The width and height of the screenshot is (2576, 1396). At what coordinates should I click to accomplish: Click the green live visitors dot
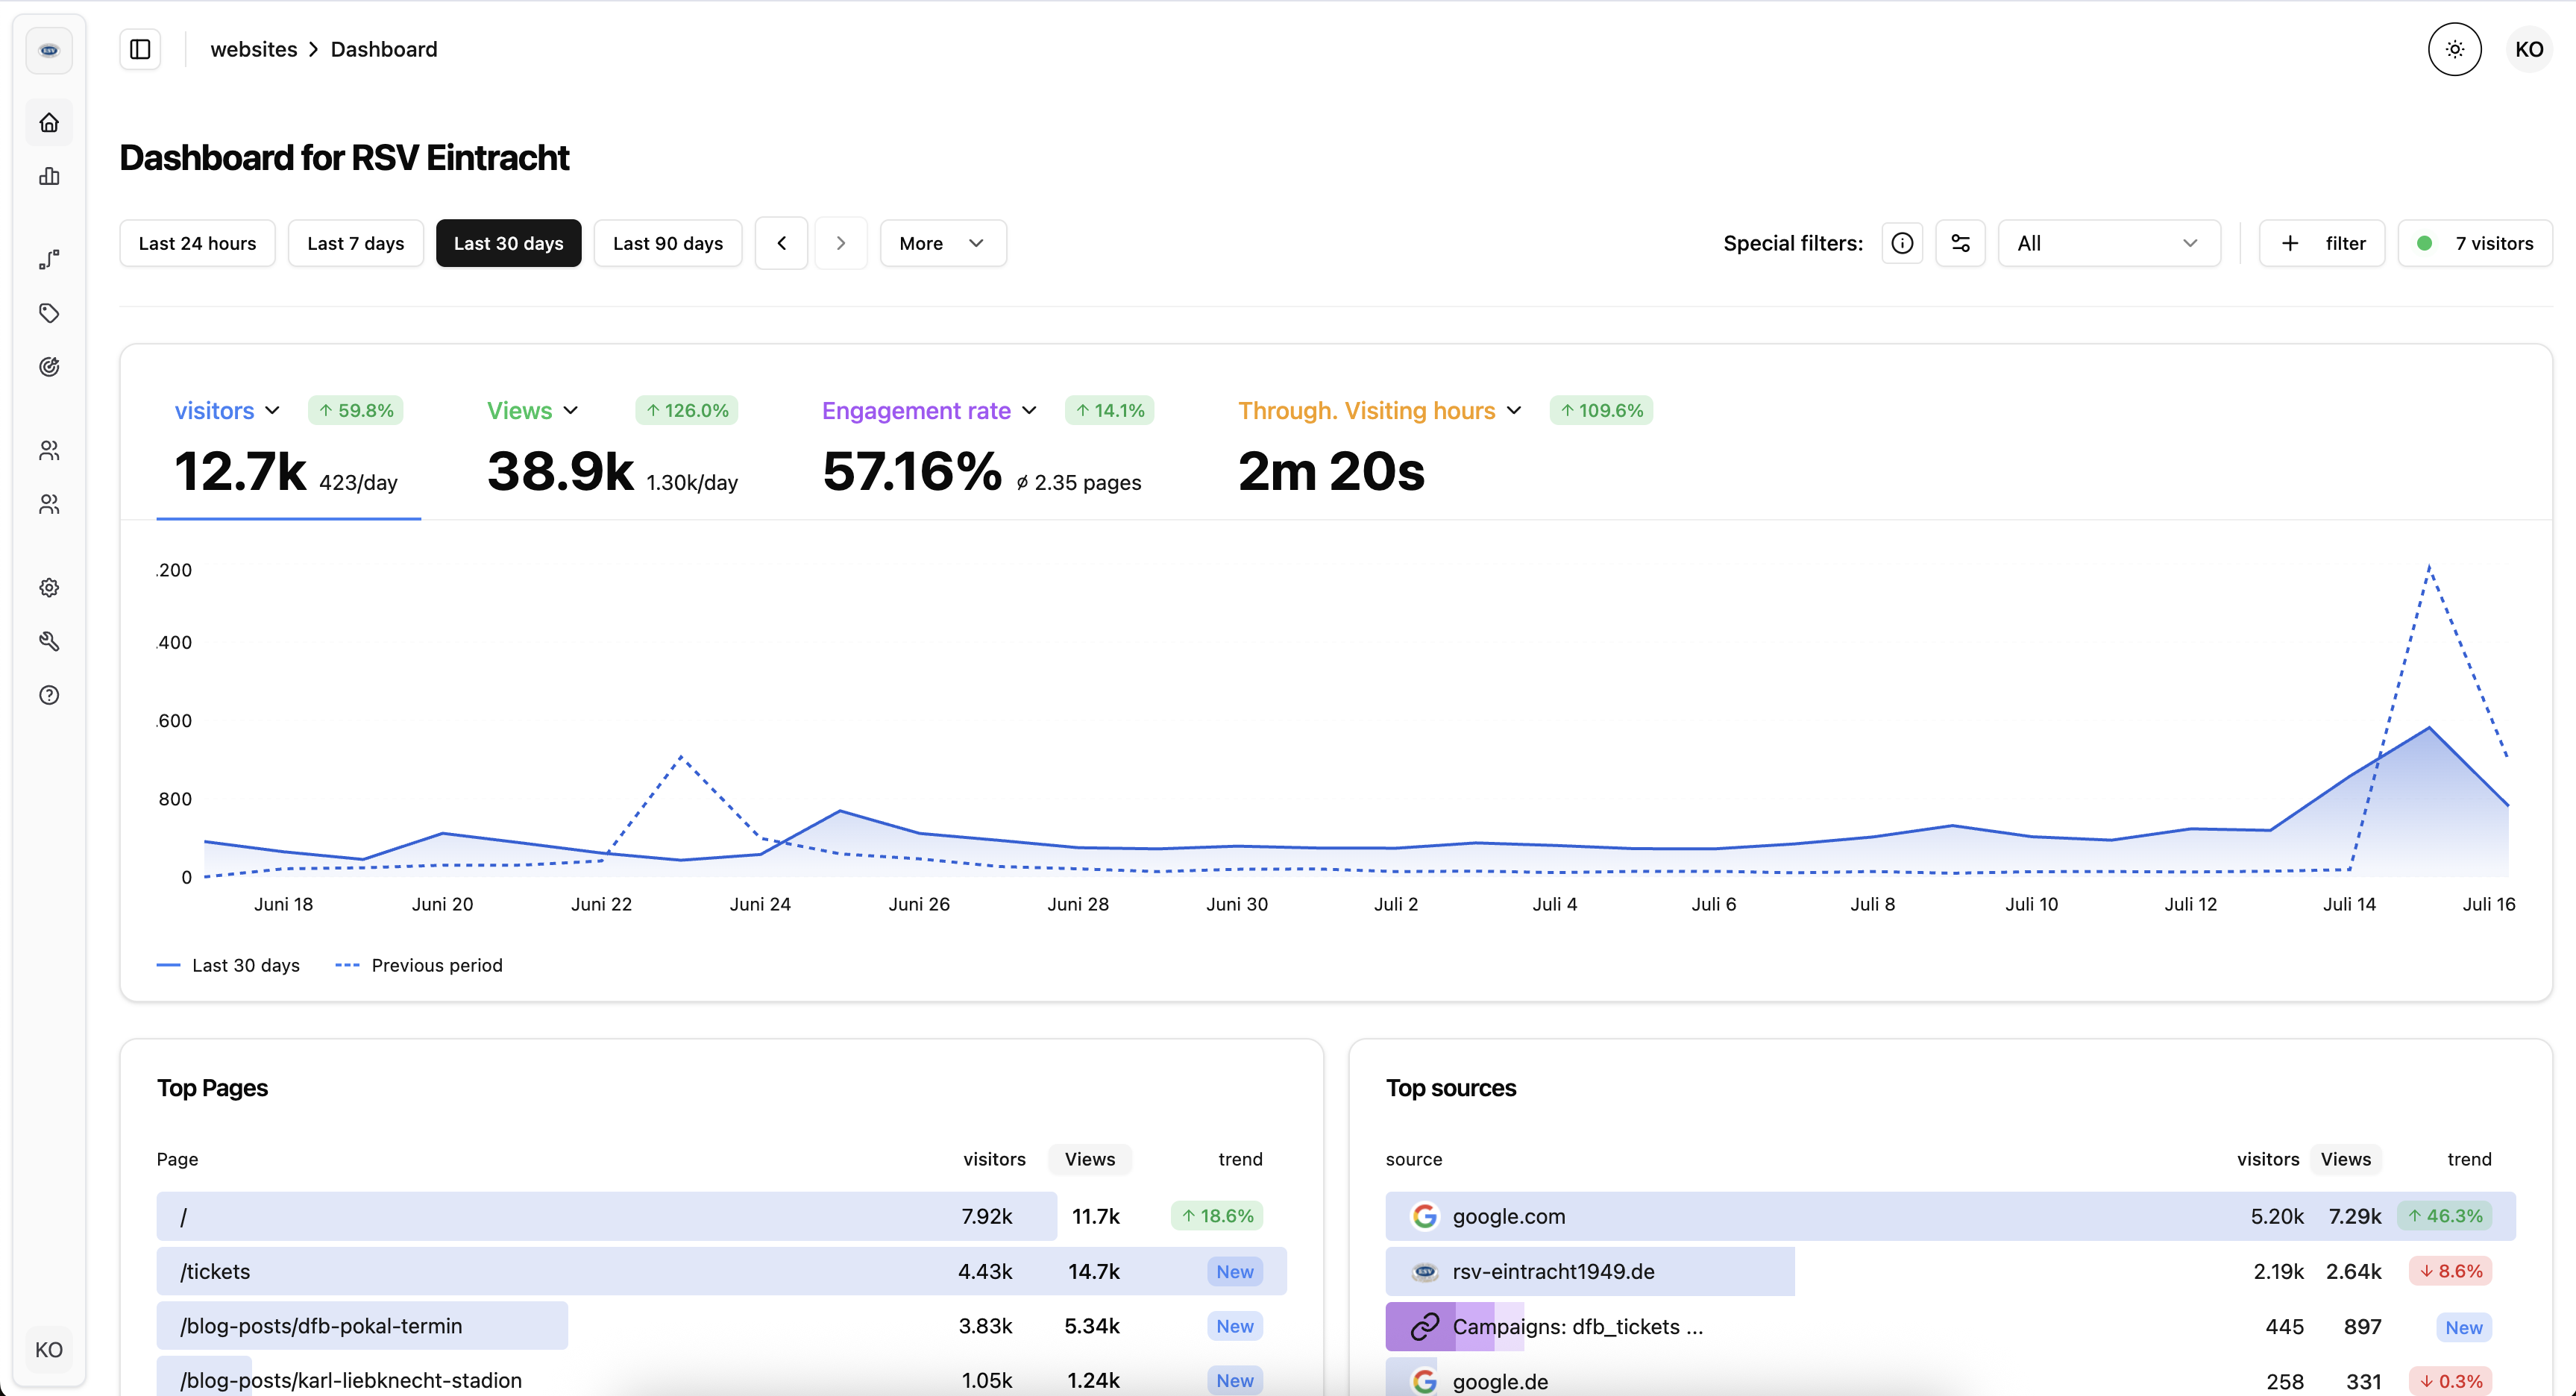2424,243
